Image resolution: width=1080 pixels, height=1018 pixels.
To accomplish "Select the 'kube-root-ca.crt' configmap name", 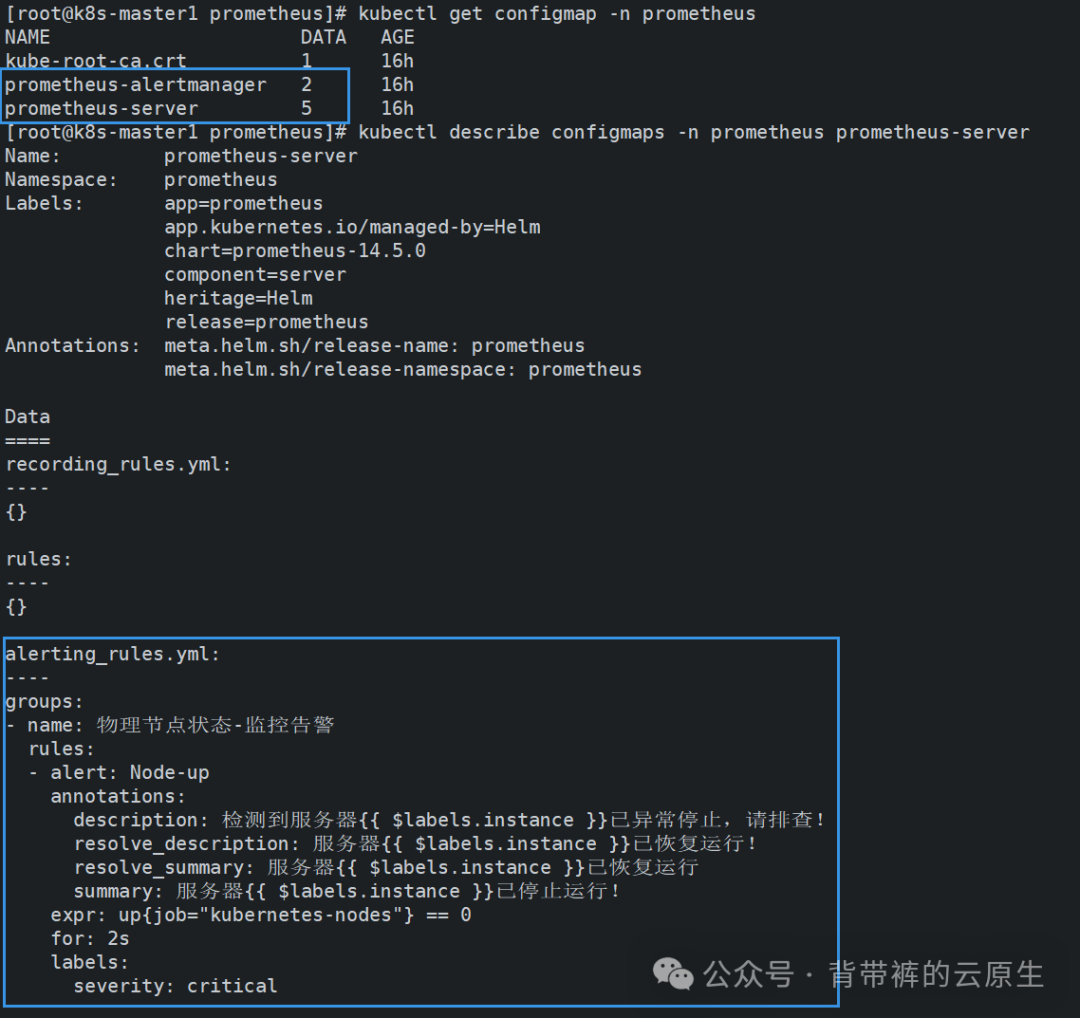I will coord(96,61).
